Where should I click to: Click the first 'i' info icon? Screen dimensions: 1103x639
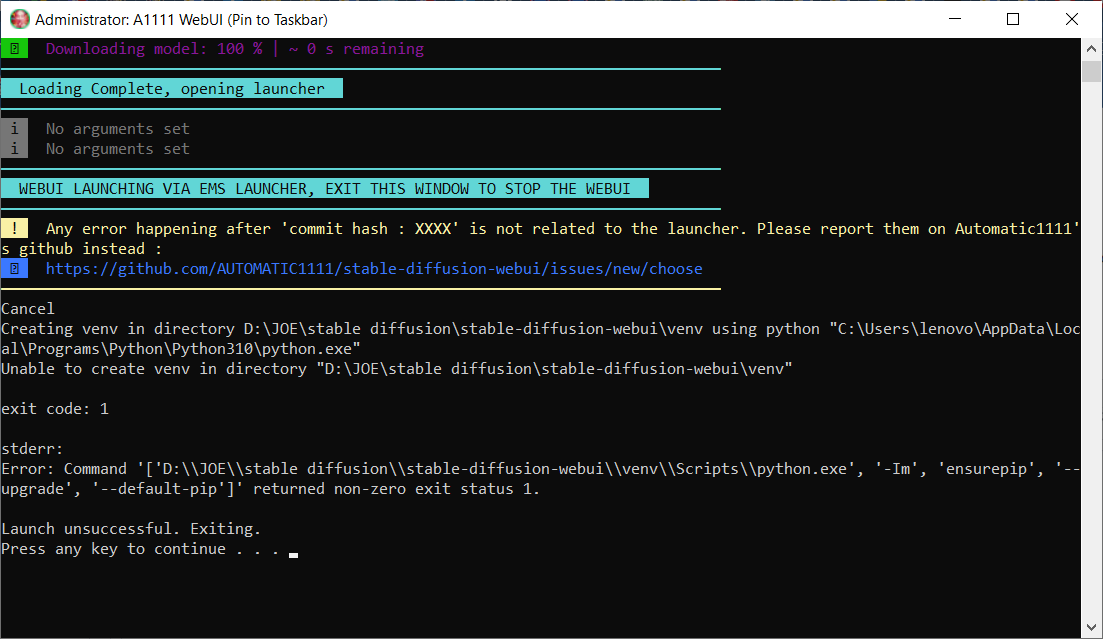tap(14, 128)
